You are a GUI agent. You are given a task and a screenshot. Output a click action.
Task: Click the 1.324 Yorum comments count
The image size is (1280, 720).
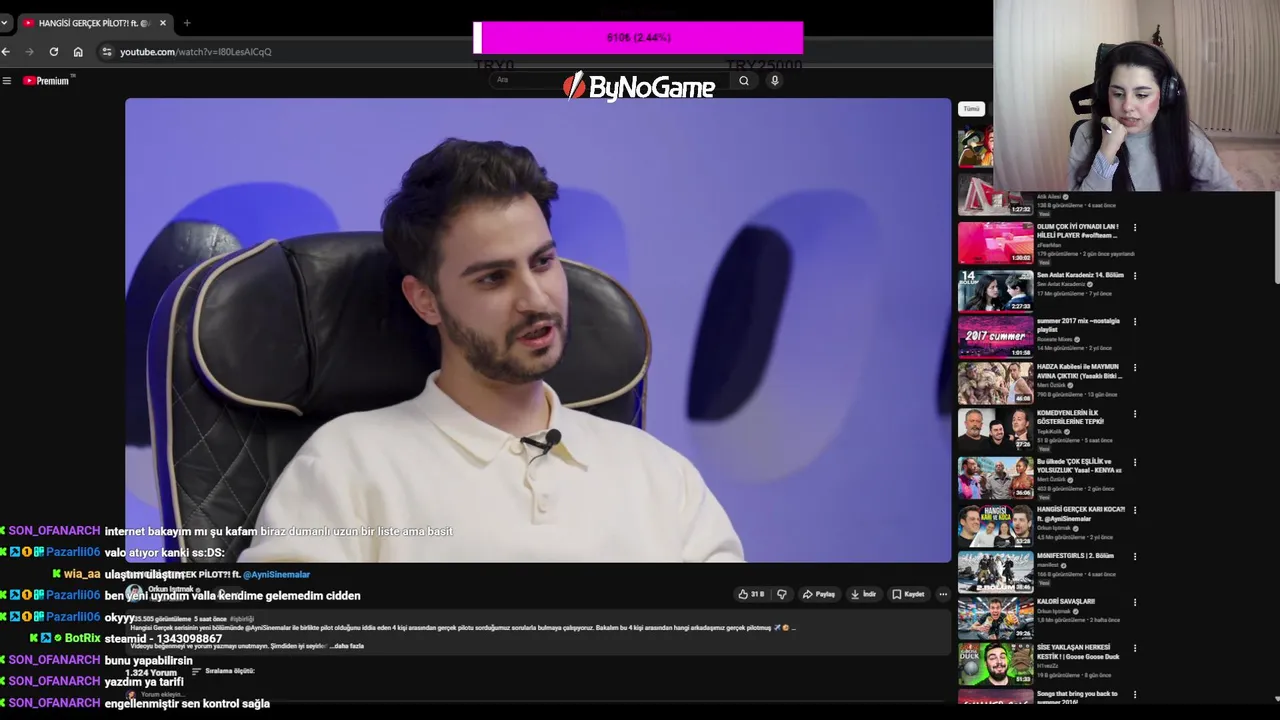click(x=150, y=673)
